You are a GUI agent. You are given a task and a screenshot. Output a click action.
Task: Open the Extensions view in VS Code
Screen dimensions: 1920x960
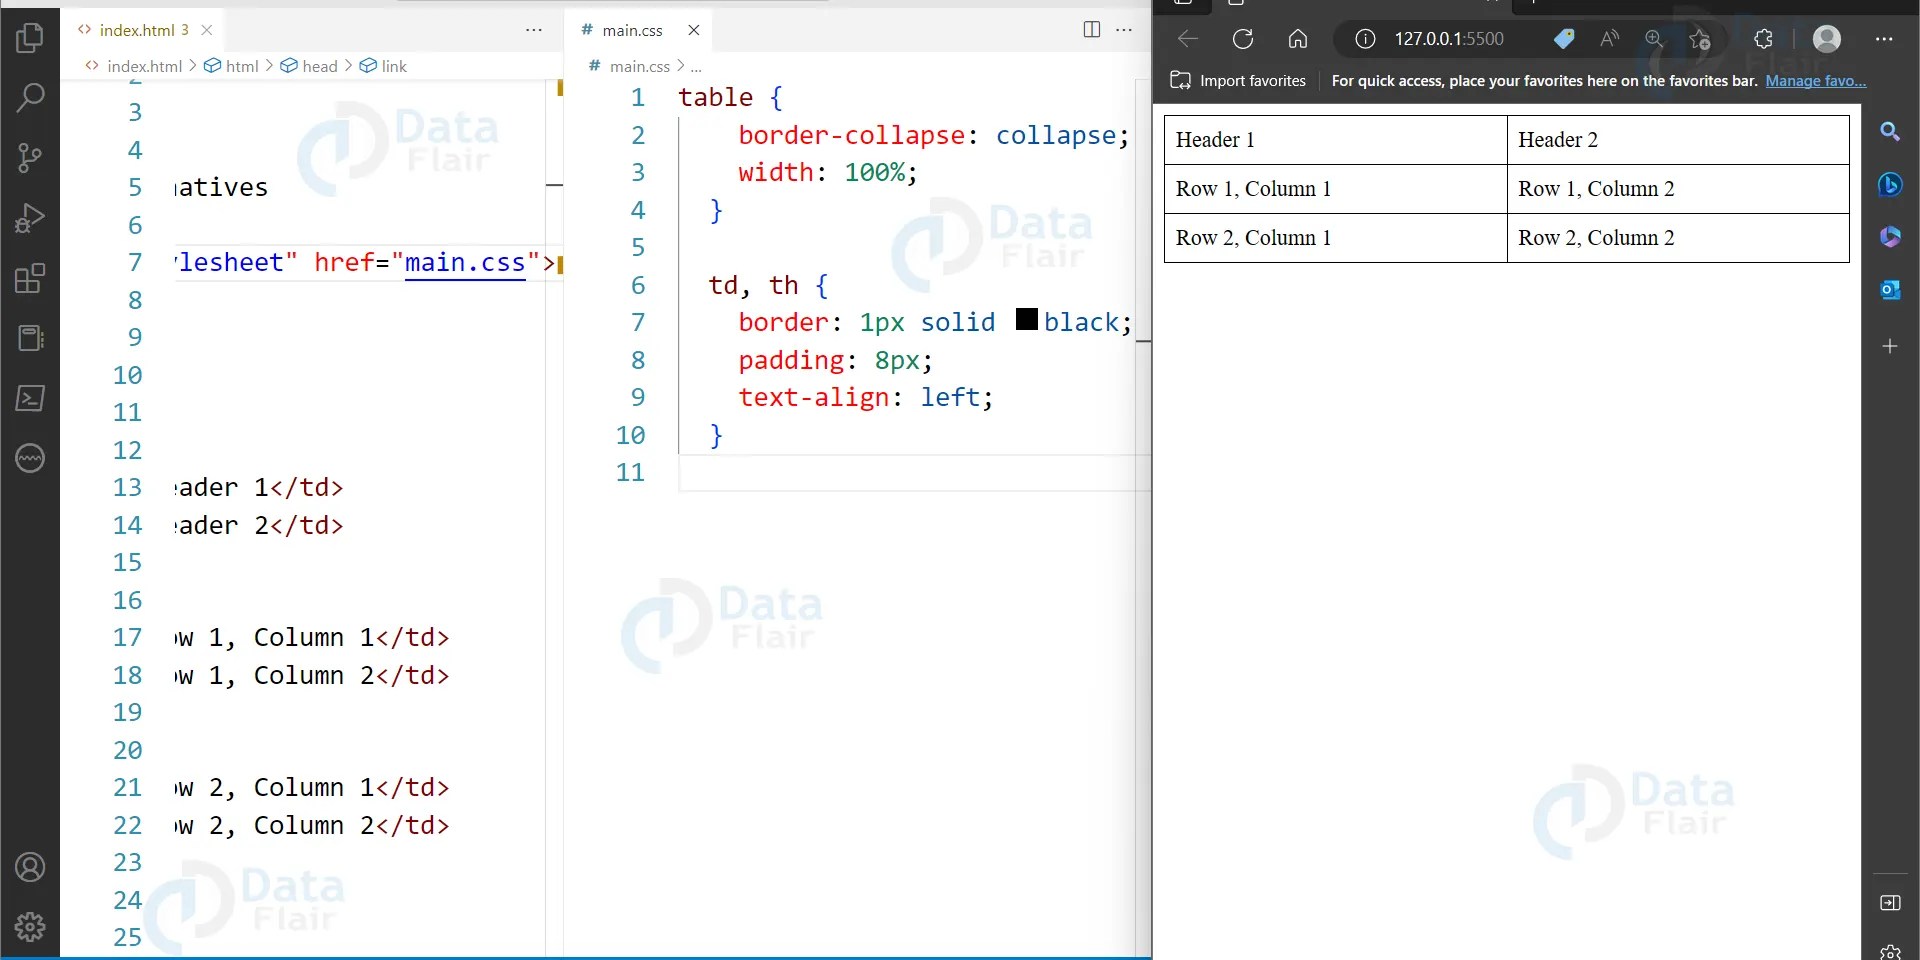pyautogui.click(x=30, y=278)
